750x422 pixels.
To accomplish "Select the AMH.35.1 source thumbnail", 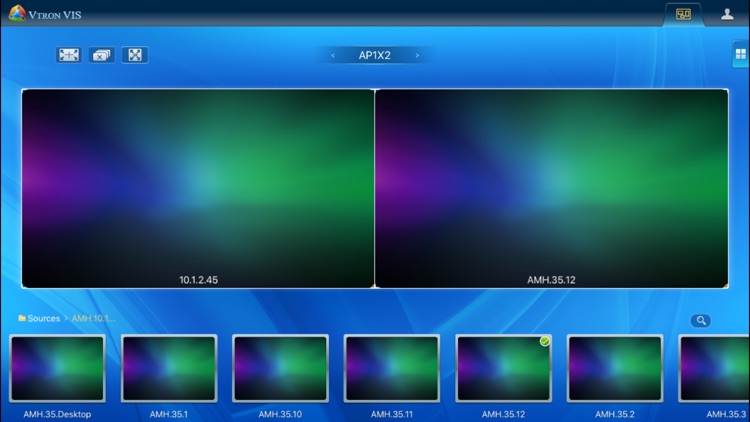I will point(169,368).
